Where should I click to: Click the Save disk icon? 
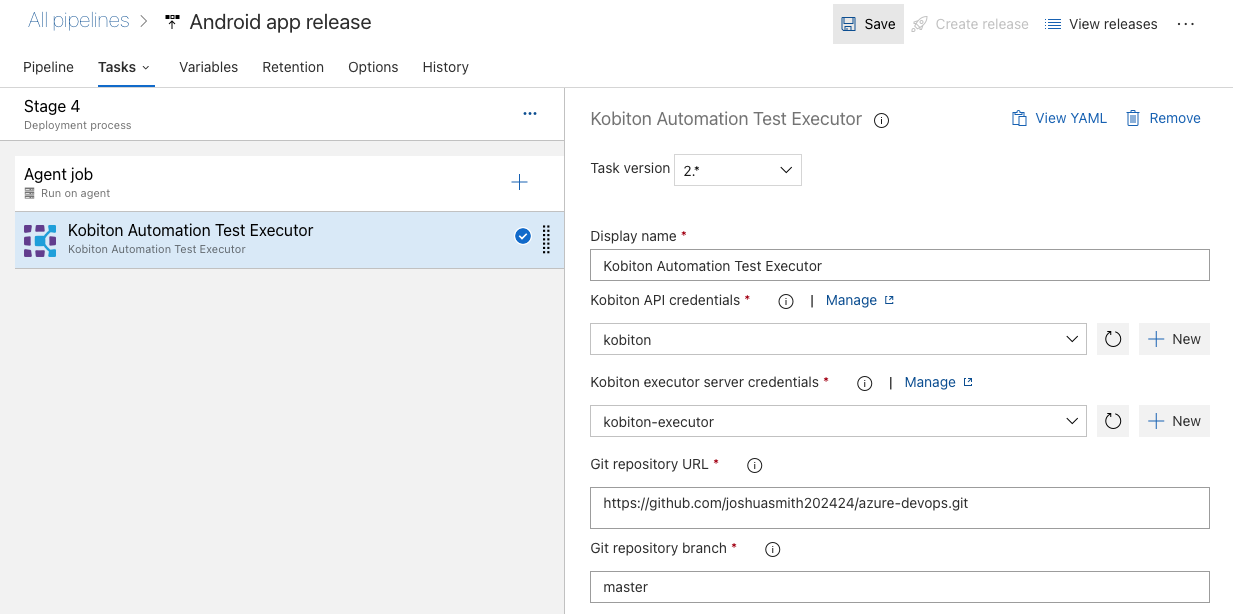click(x=848, y=24)
